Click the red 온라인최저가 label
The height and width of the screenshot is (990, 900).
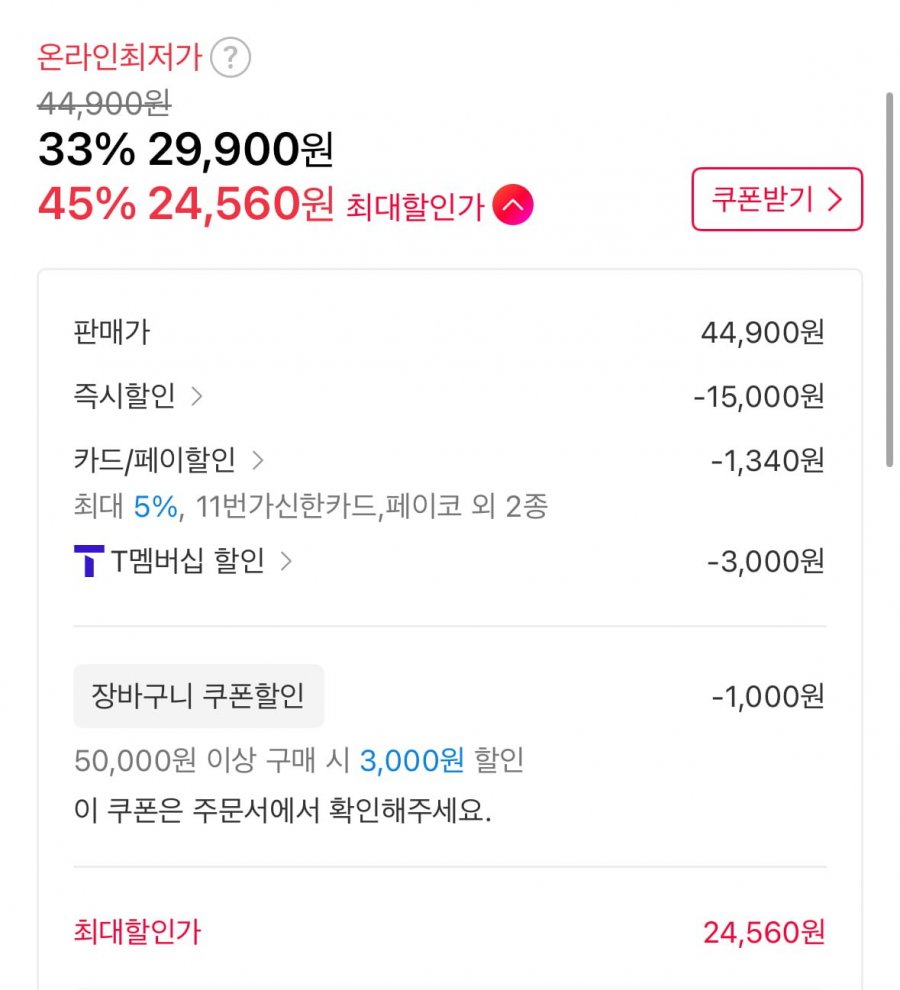pyautogui.click(x=120, y=58)
